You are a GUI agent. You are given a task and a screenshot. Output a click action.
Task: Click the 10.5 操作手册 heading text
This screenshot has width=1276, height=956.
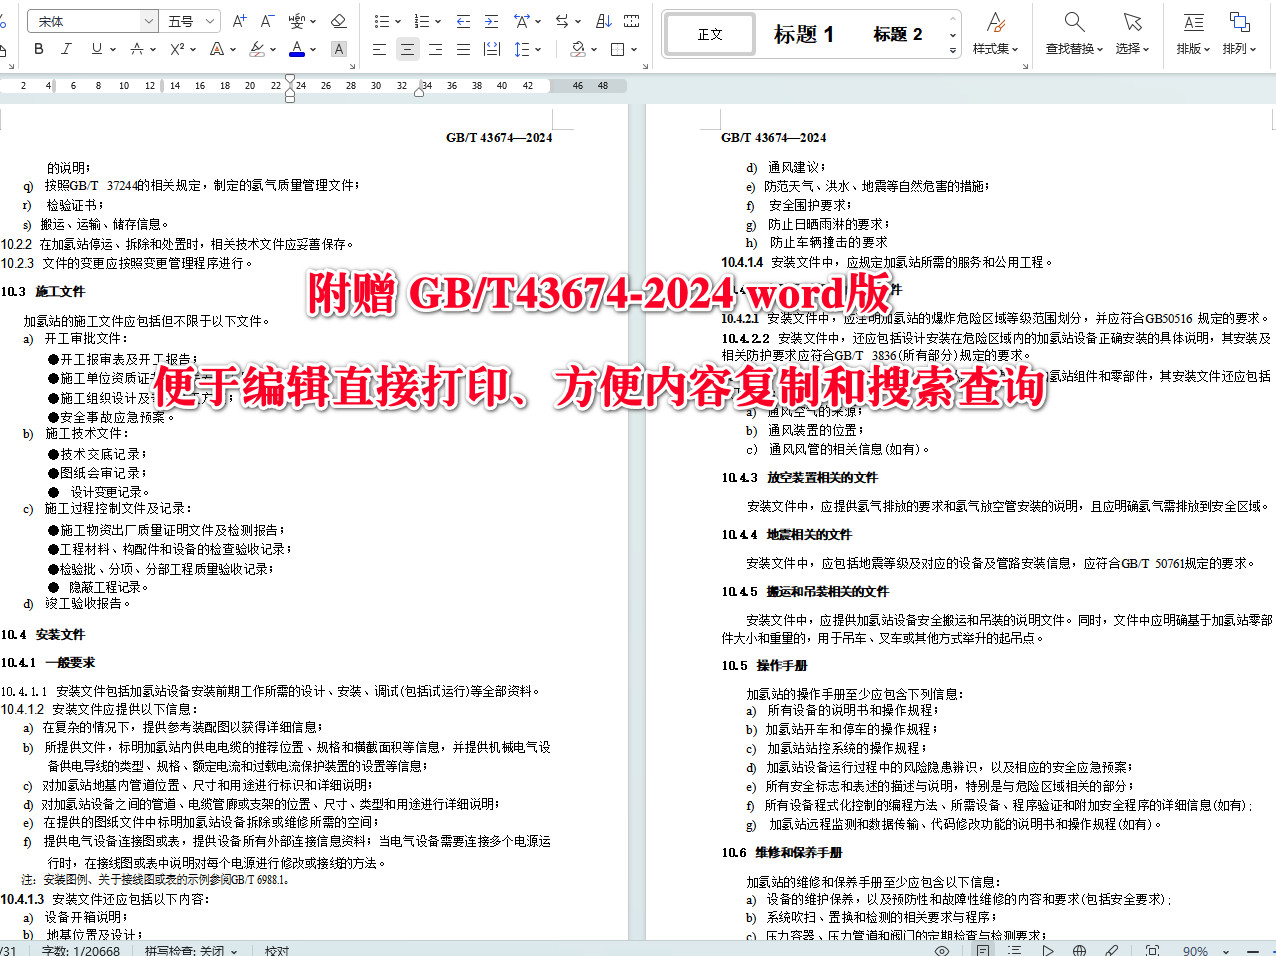pyautogui.click(x=764, y=665)
